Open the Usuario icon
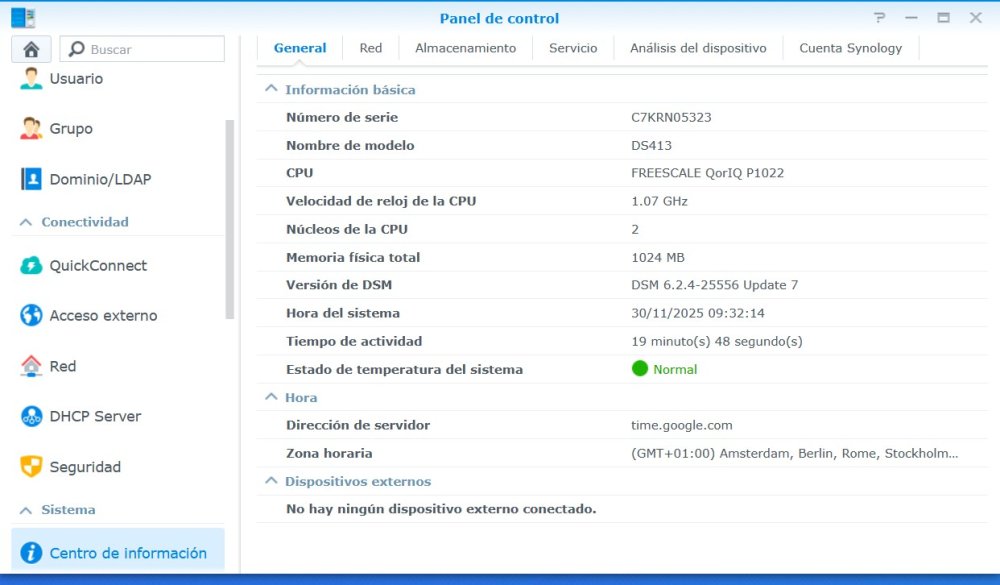This screenshot has width=1000, height=585. (31, 78)
